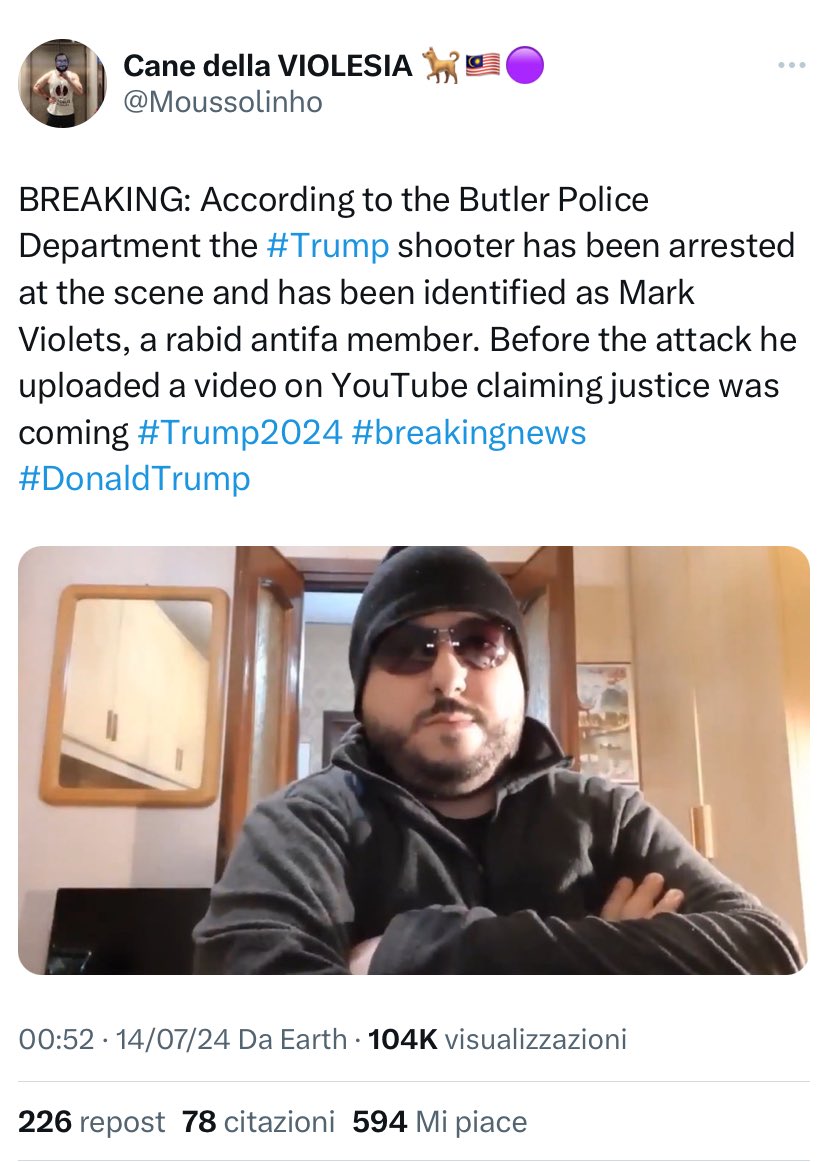This screenshot has height=1162, width=827.
Task: Click the purple circle emoji badge
Action: 525,65
